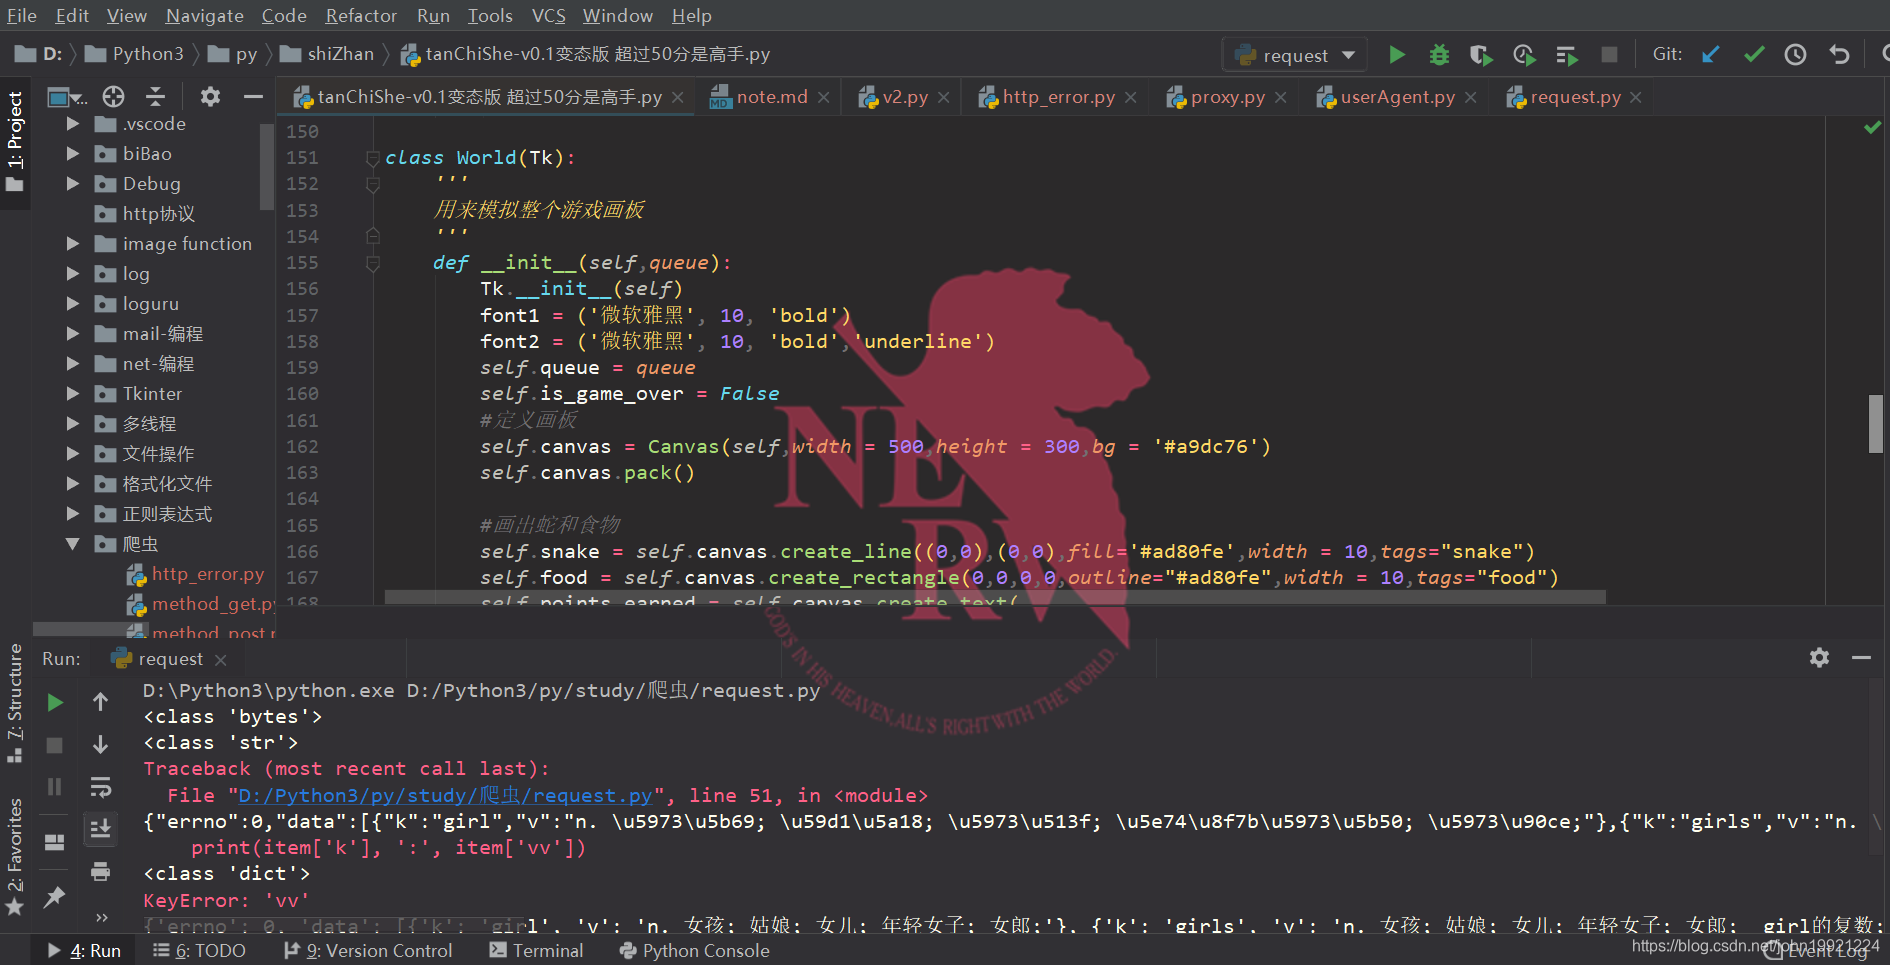Hide the Run panel with minus icon
Viewport: 1890px width, 965px height.
1861,657
